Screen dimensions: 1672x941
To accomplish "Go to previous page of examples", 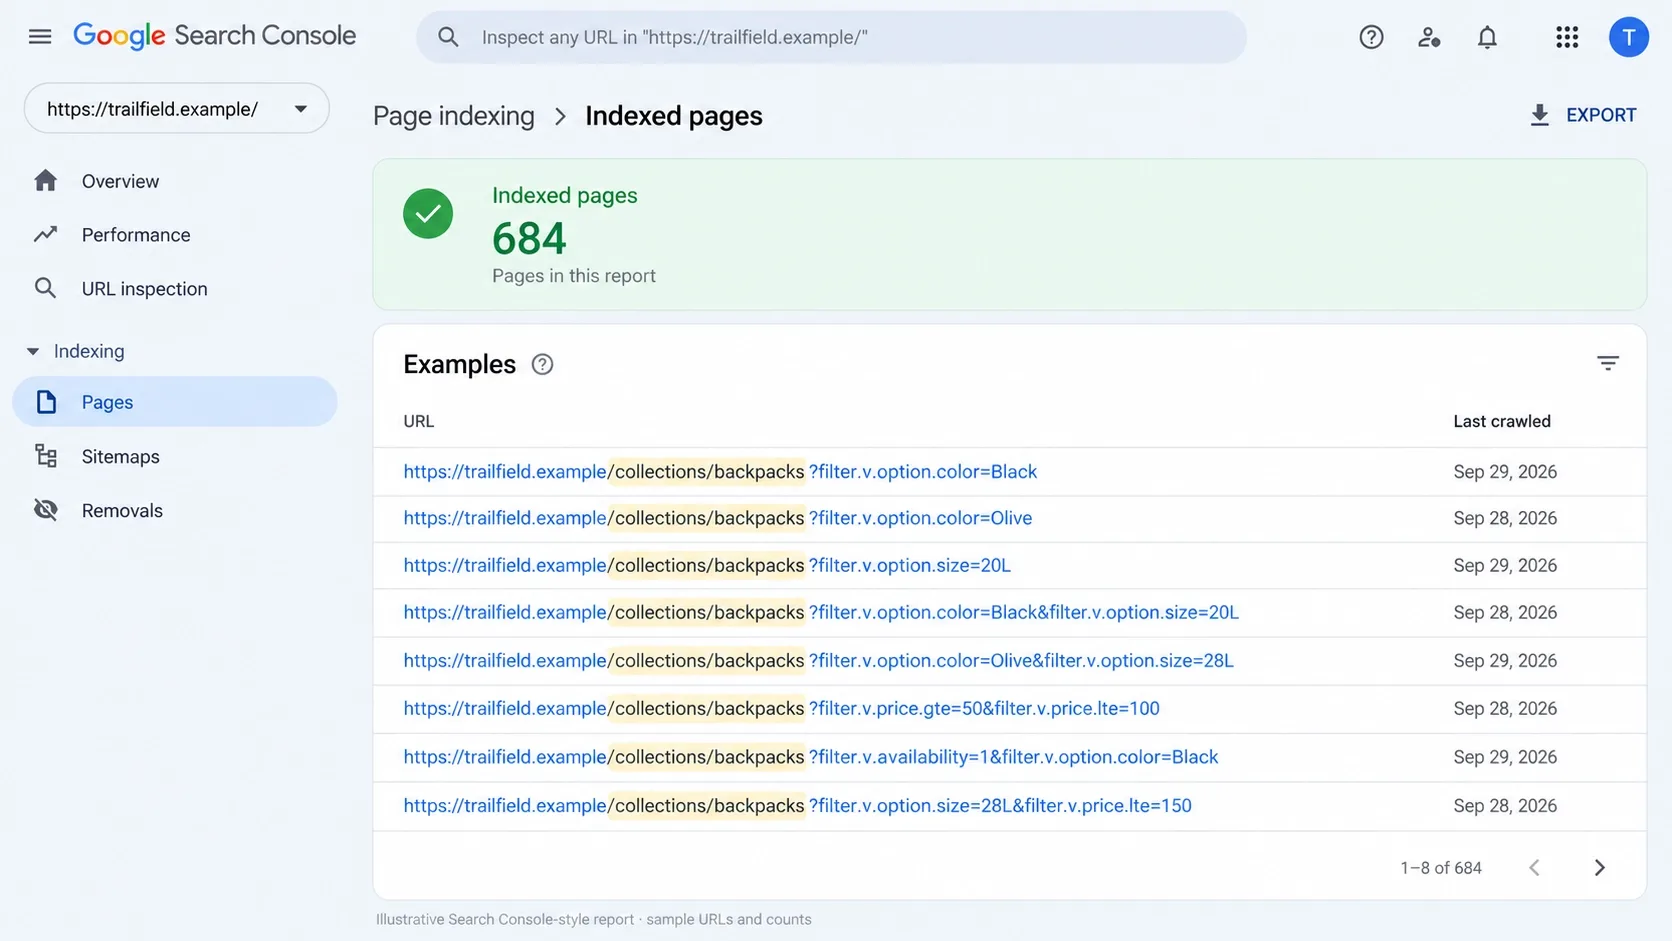I will pyautogui.click(x=1534, y=867).
